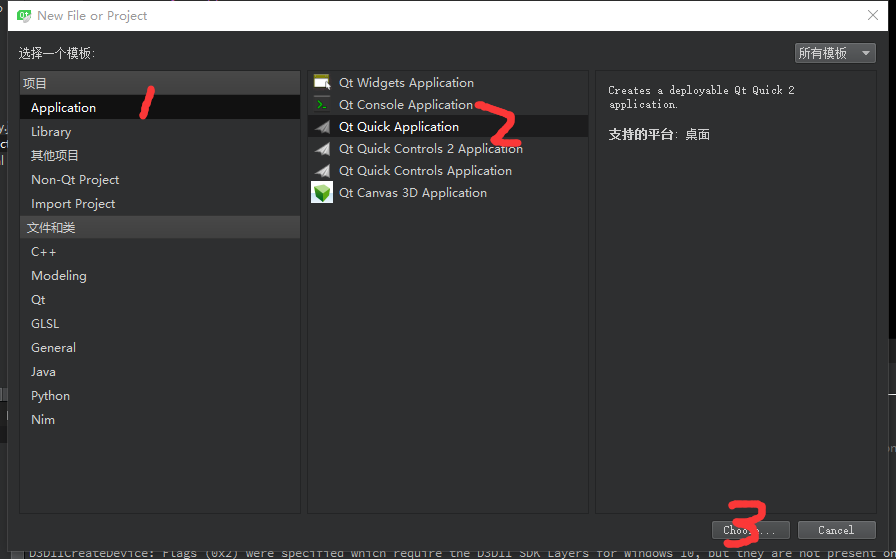
Task: Click the Qt Quick Controls Application icon
Action: (x=323, y=171)
